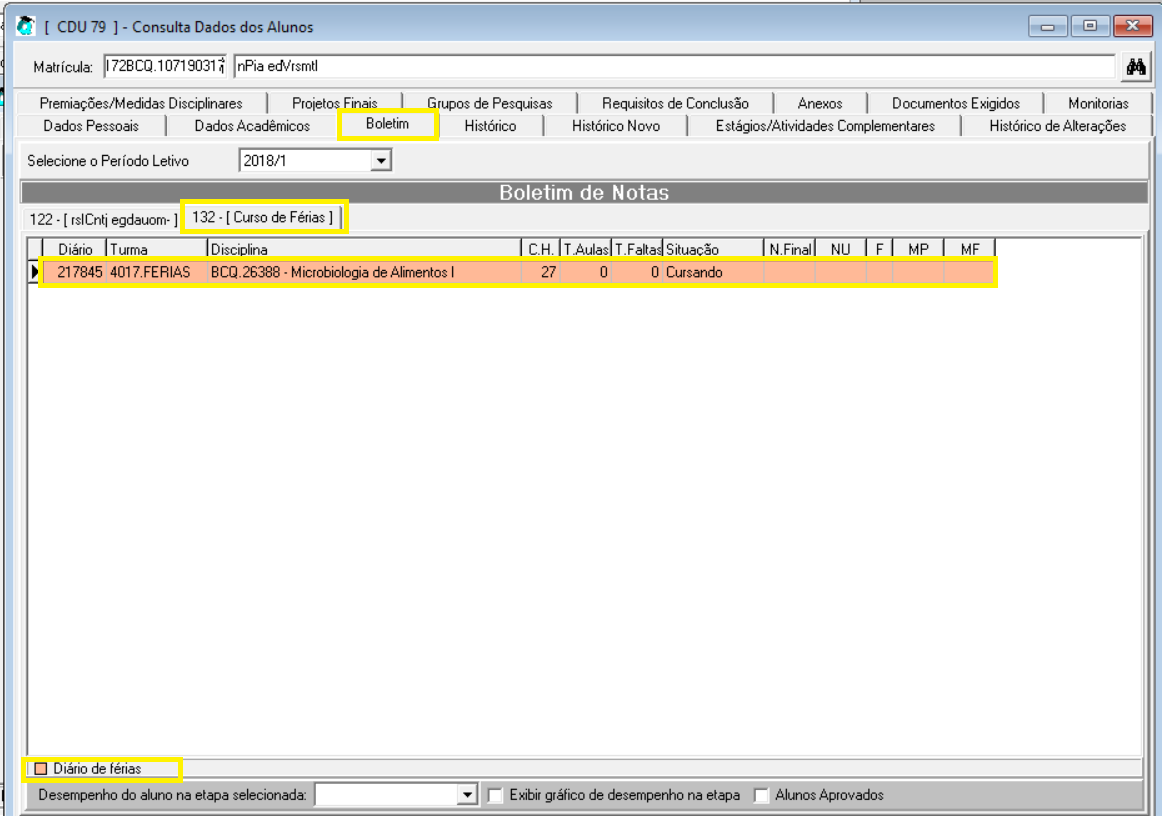1162x816 pixels.
Task: Click the binoculars search icon
Action: [1136, 67]
